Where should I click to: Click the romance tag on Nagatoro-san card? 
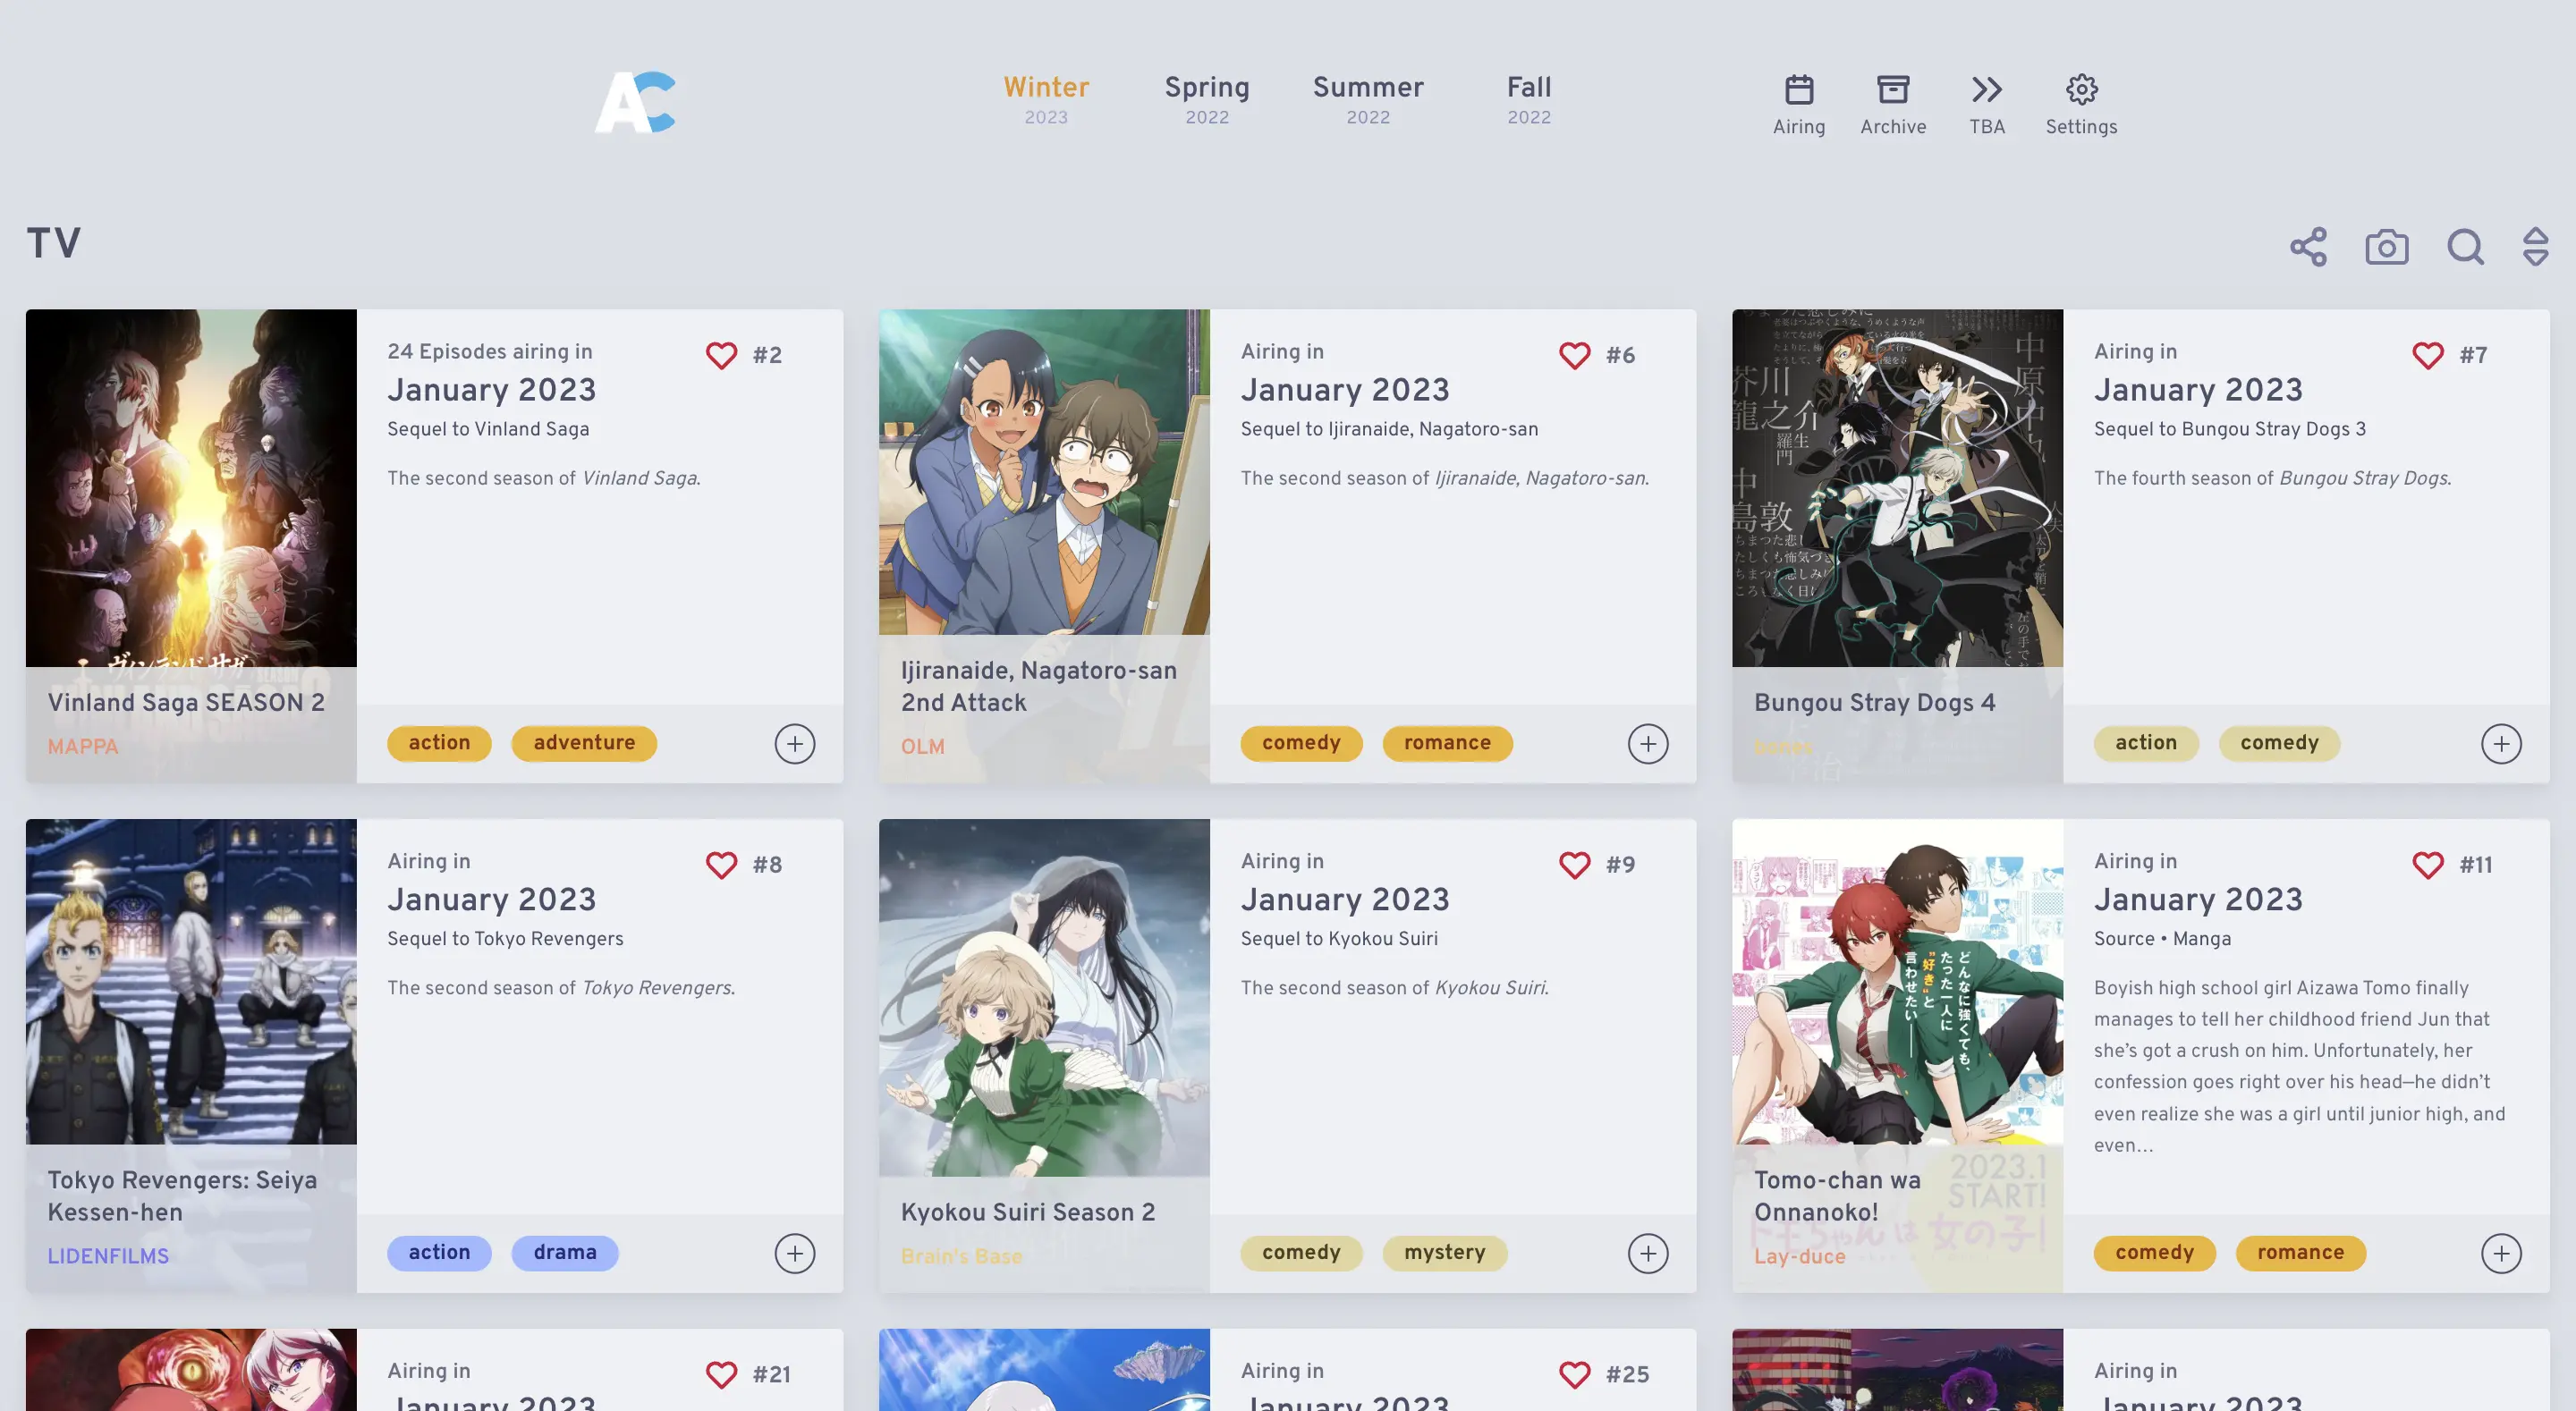[x=1447, y=743]
